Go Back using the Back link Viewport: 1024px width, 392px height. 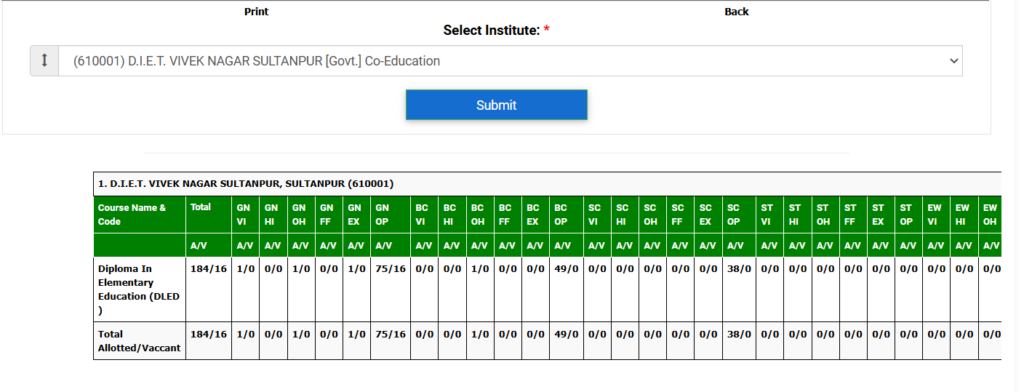pos(737,12)
